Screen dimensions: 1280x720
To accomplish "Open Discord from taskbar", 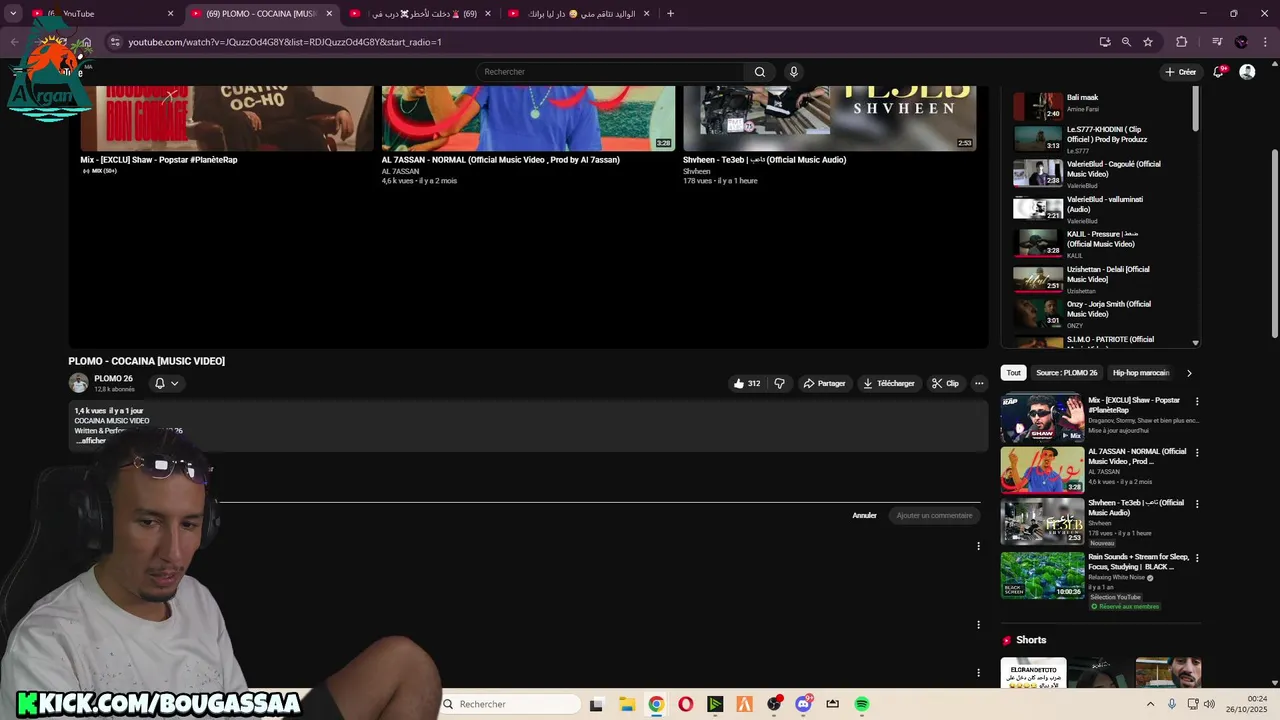I will (803, 704).
